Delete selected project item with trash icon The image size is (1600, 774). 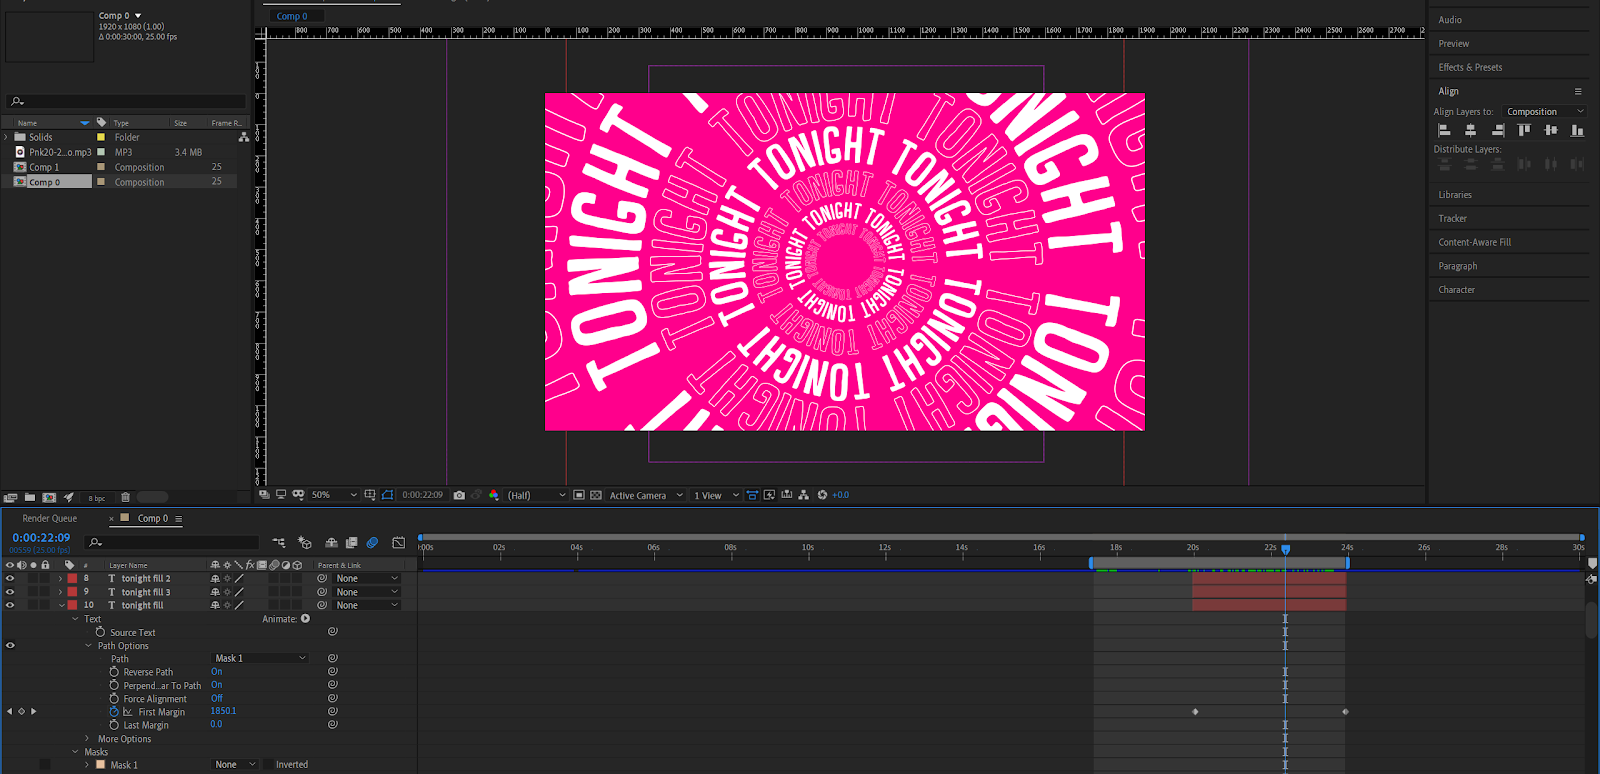(x=125, y=497)
